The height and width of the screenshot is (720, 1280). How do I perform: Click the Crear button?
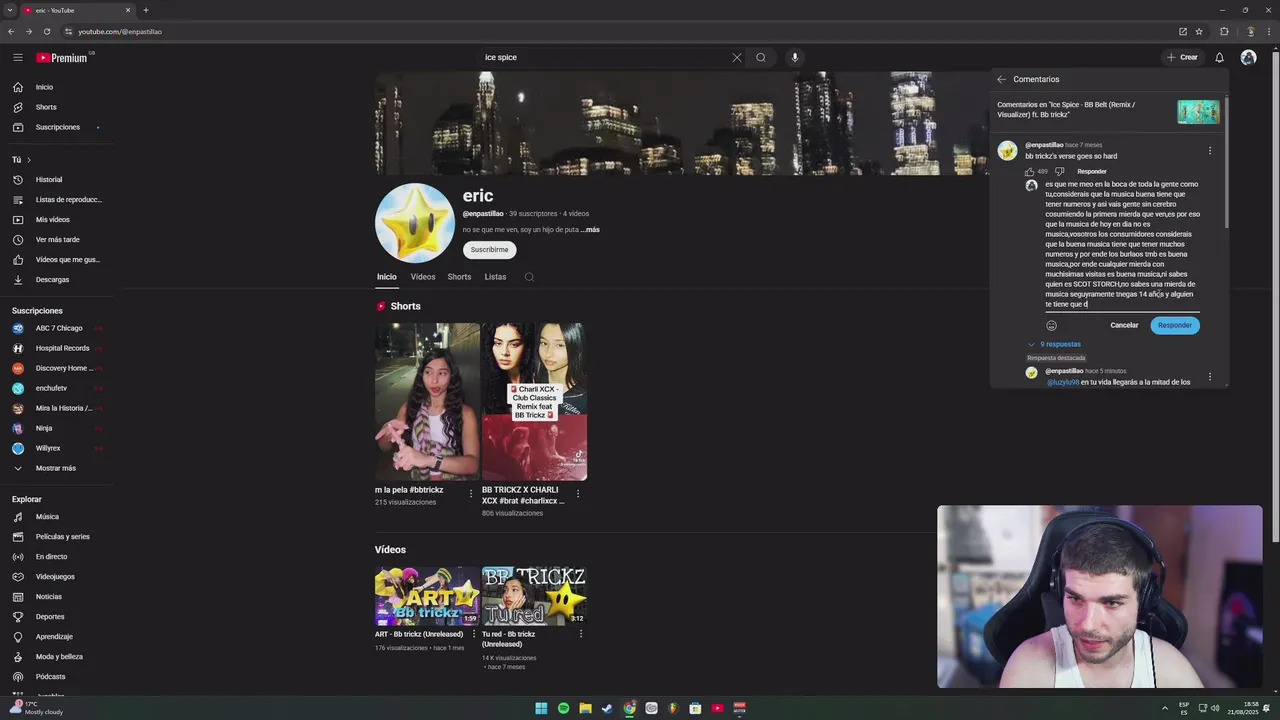click(x=1182, y=58)
